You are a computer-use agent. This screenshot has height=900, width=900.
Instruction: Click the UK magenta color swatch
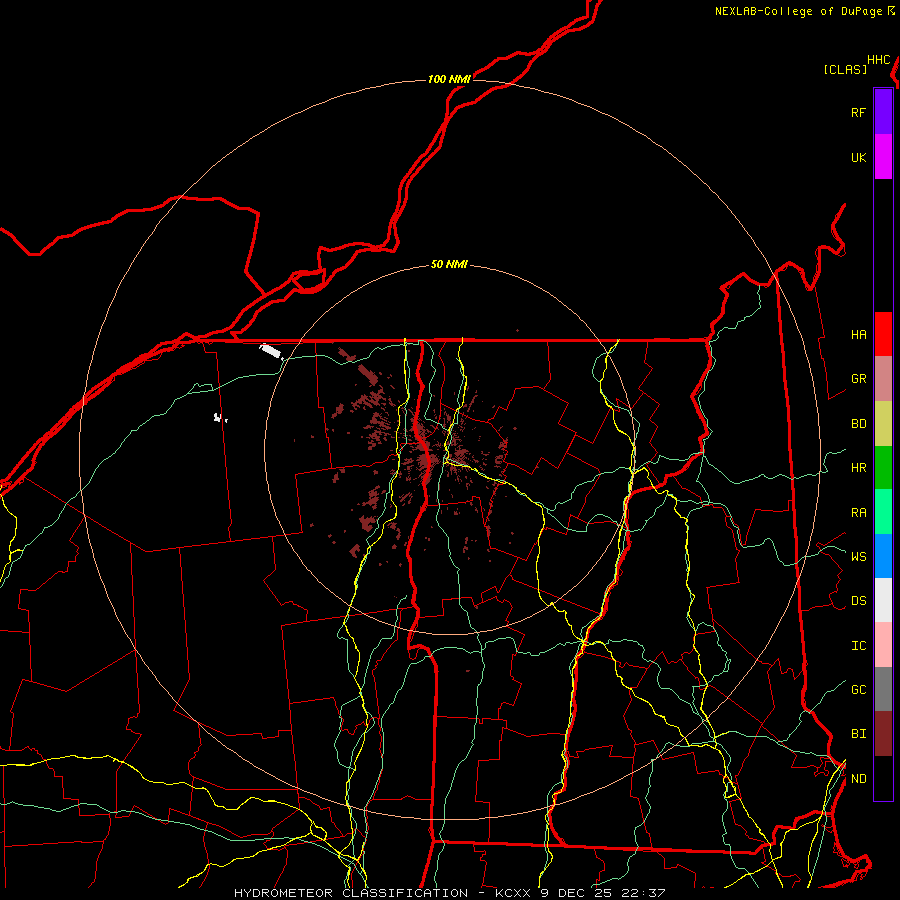(883, 157)
